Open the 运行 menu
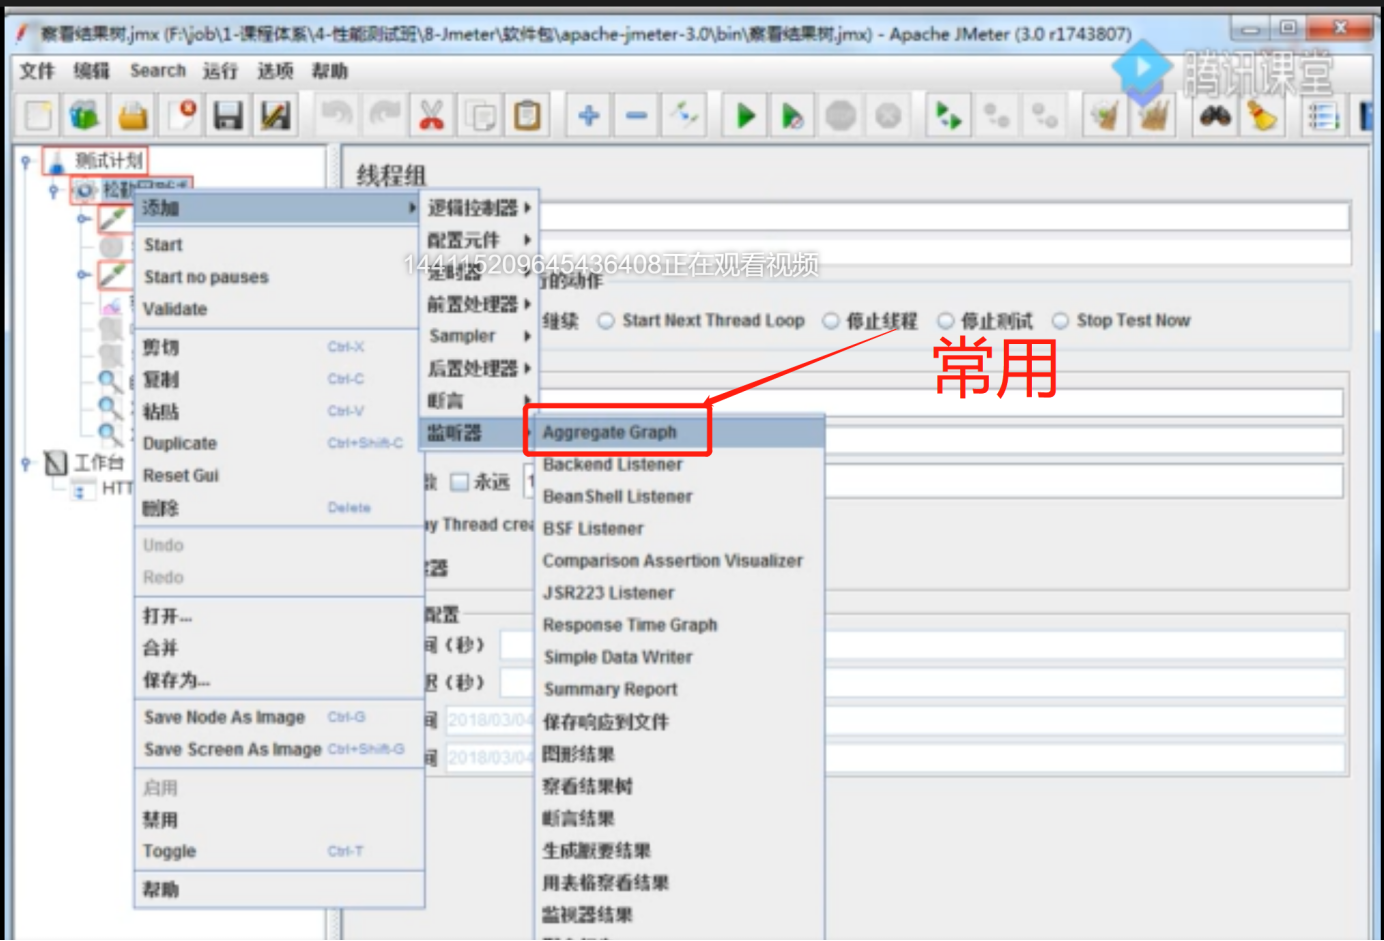Screen dimensions: 1384x941 tap(221, 71)
